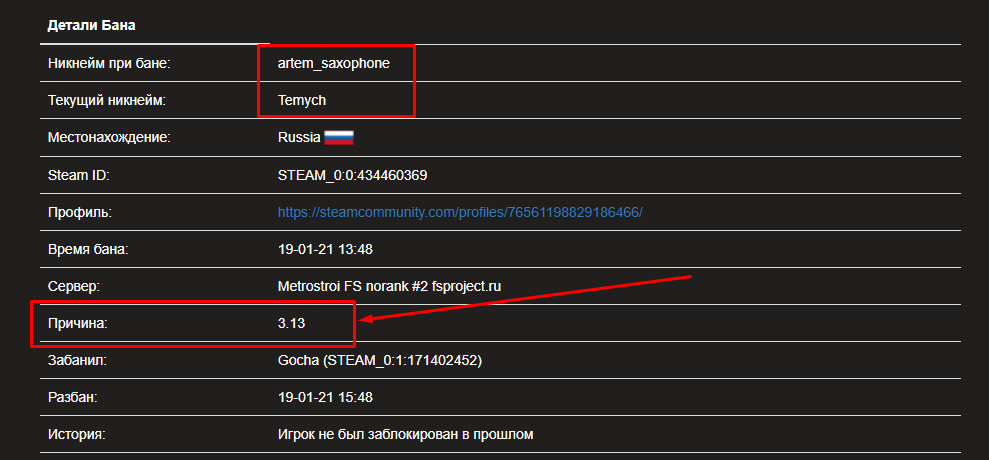
Task: Click the ban reason value 3.13
Action: 291,323
